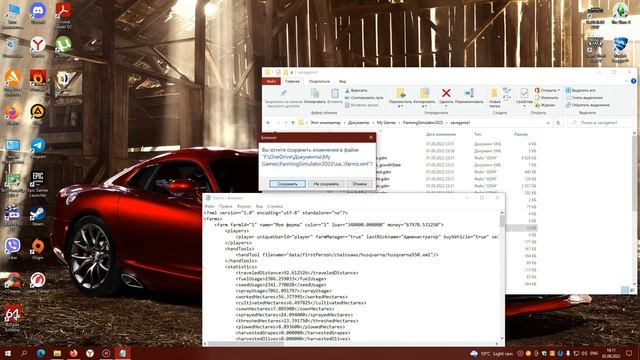Click Журнал in Explorer ribbon
Viewport: 640px width, 360px height.
coord(545,105)
